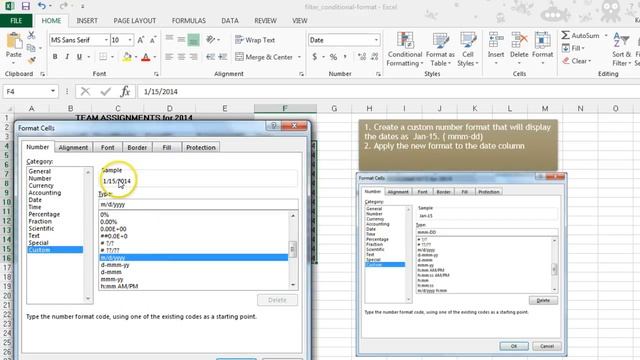Click Clear eraser button

576,61
